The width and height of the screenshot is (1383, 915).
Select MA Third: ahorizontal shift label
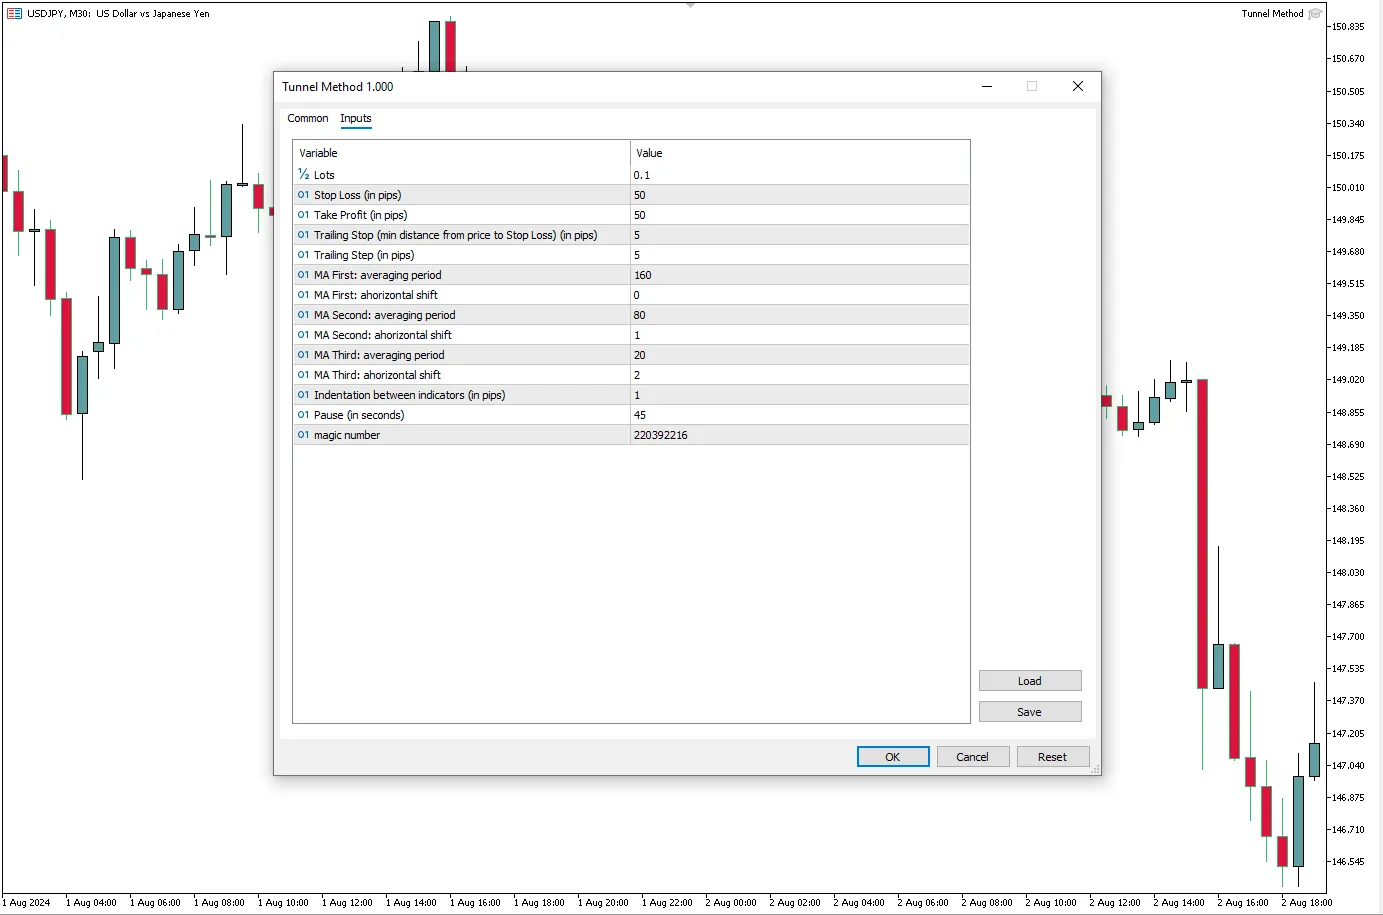tap(378, 375)
